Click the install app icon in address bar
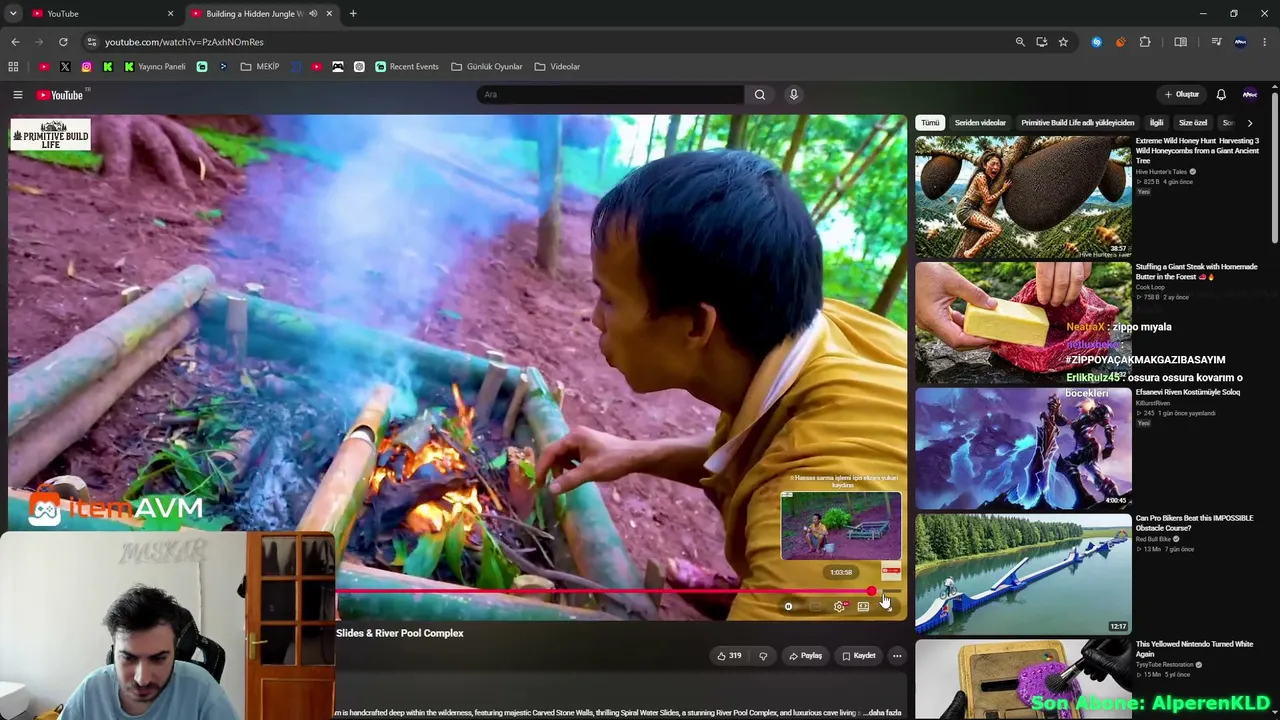Screen dimensions: 1280x720 tap(1042, 42)
